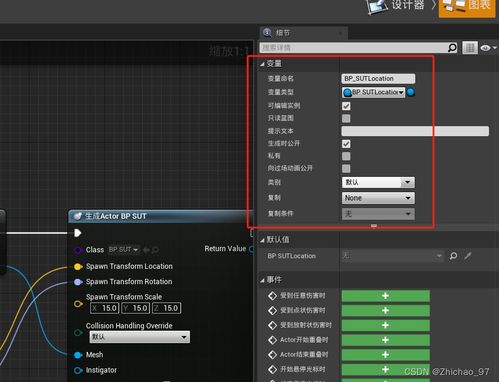Click the Mesh input pin
Screen dimensions: 499x382
(78, 355)
